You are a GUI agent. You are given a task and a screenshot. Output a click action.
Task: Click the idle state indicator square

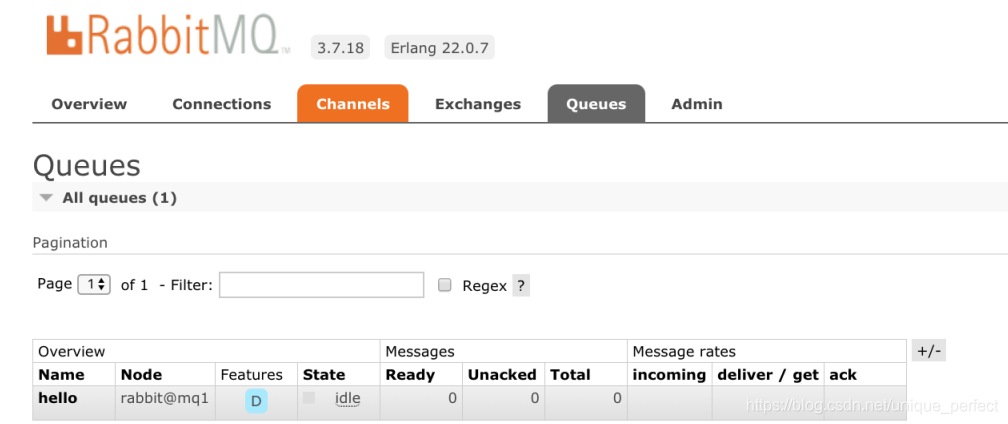pos(310,398)
